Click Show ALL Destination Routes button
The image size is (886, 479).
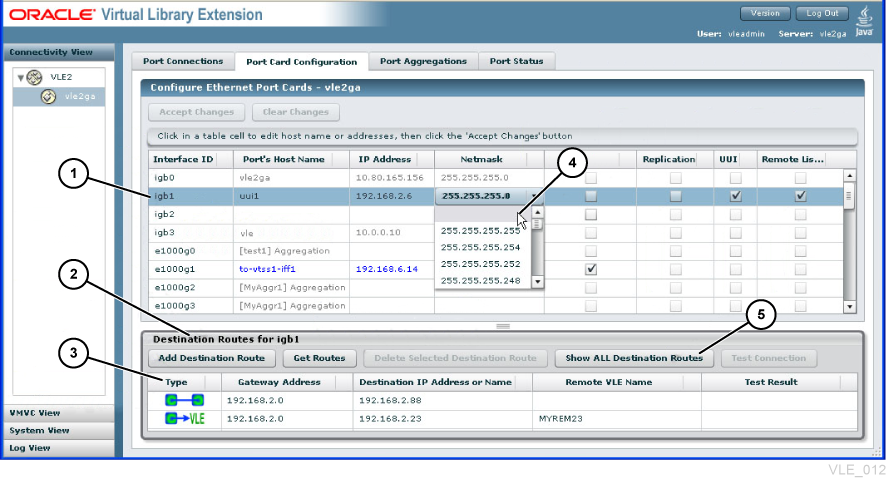point(634,358)
